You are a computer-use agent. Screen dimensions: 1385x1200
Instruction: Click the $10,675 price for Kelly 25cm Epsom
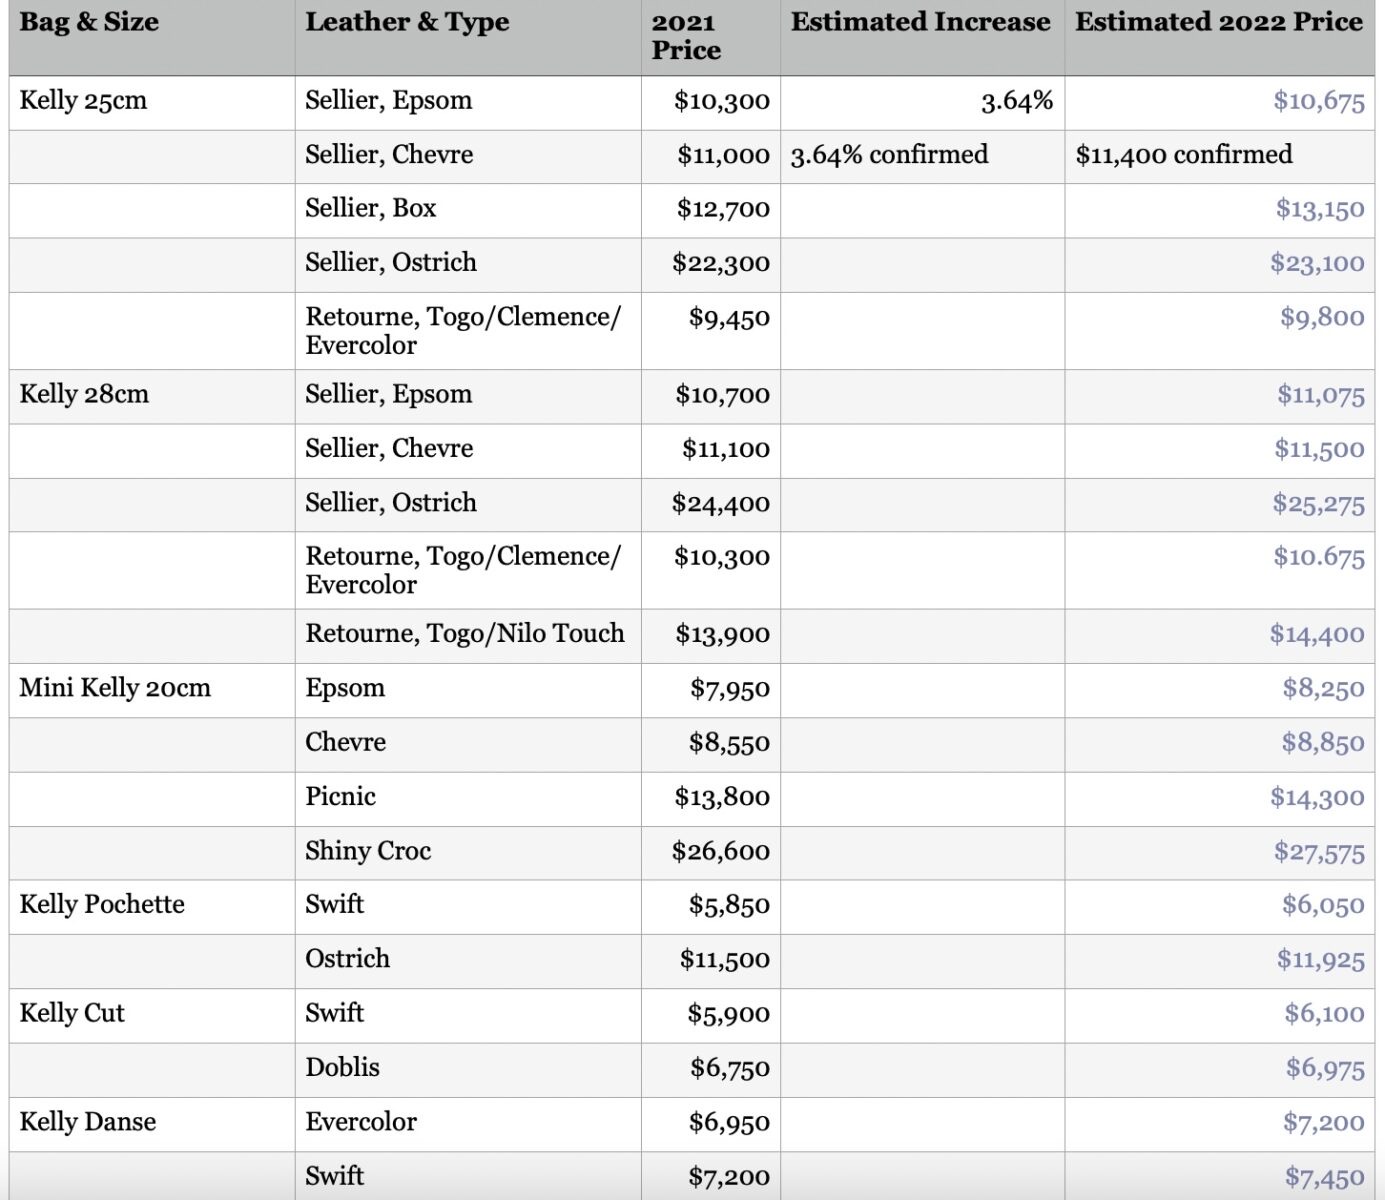[x=1318, y=101]
